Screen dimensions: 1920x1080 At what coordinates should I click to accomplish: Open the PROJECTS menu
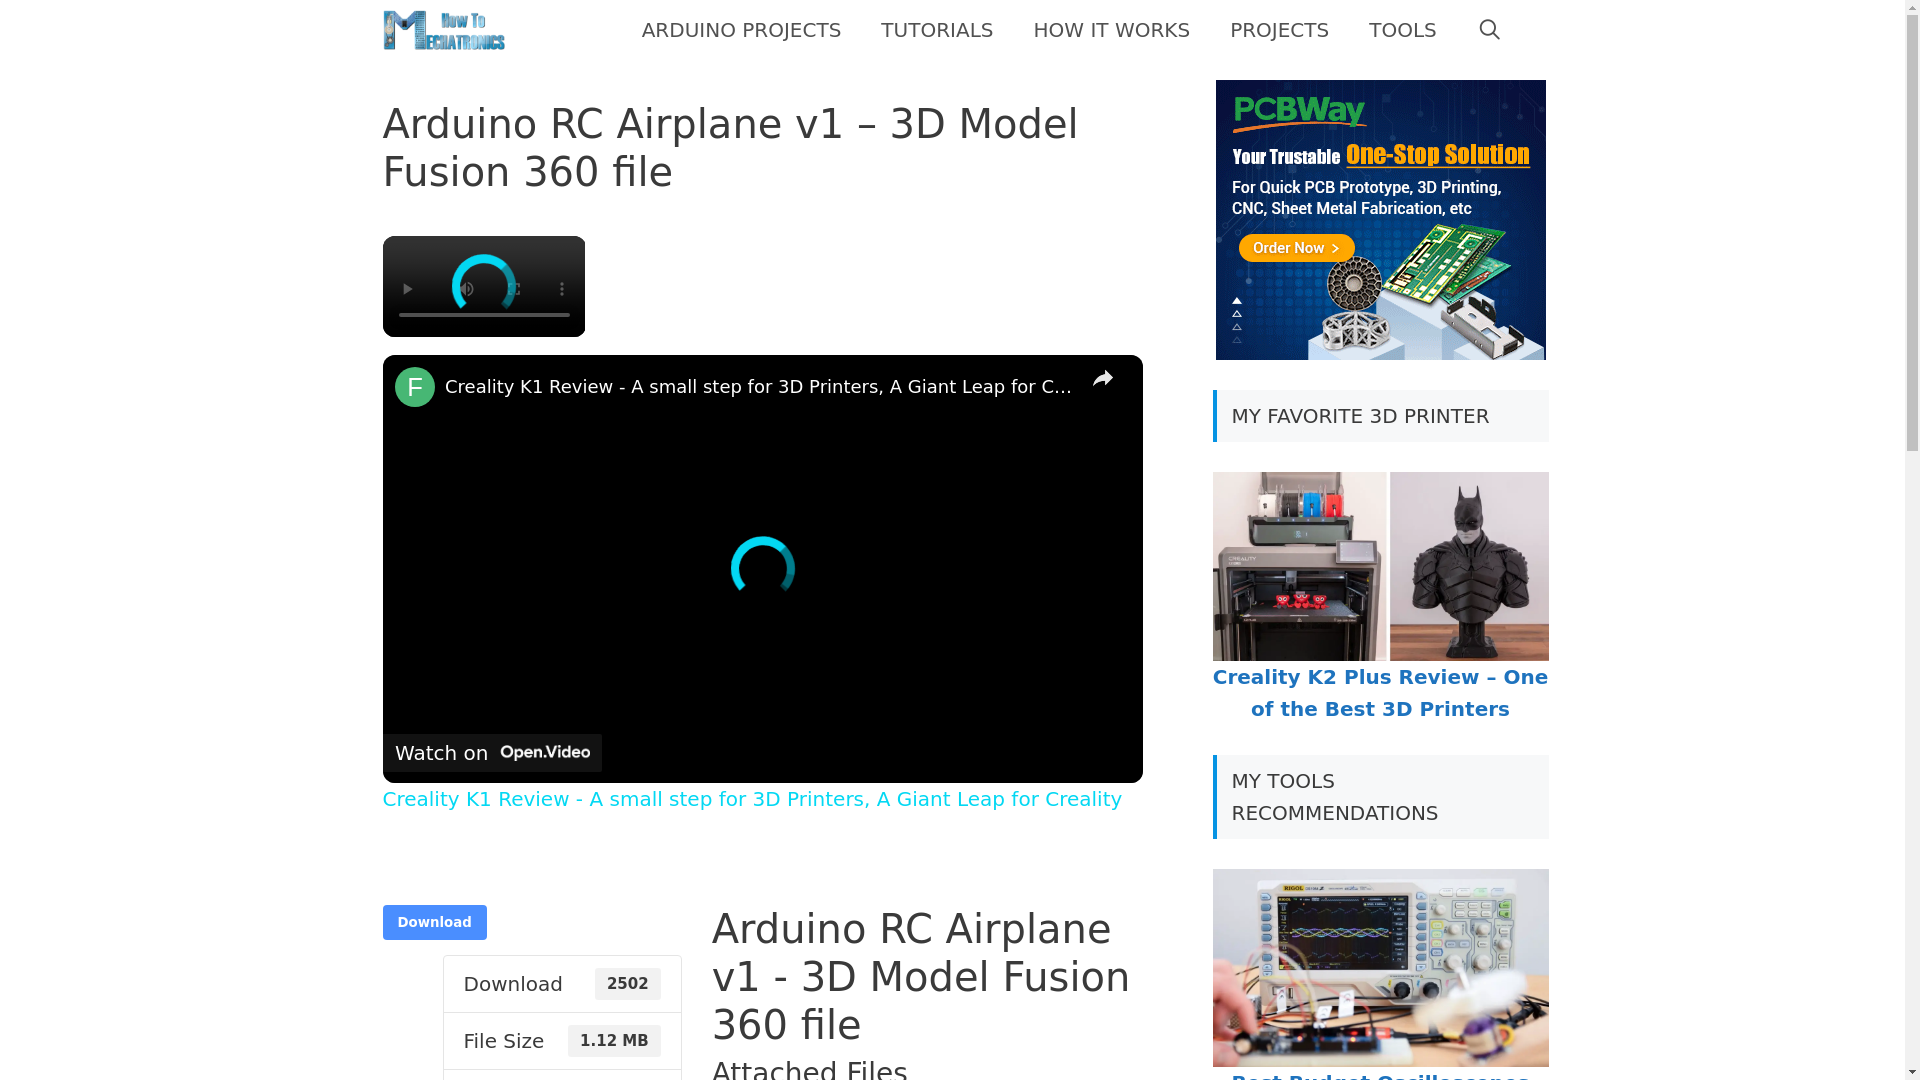click(x=1279, y=30)
